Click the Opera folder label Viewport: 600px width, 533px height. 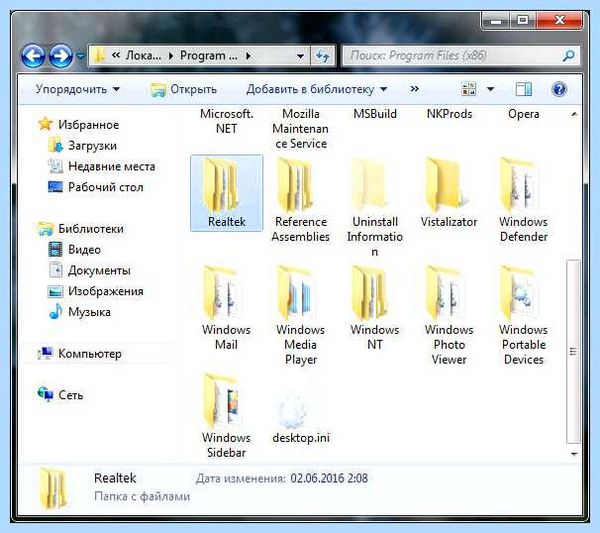click(x=523, y=114)
